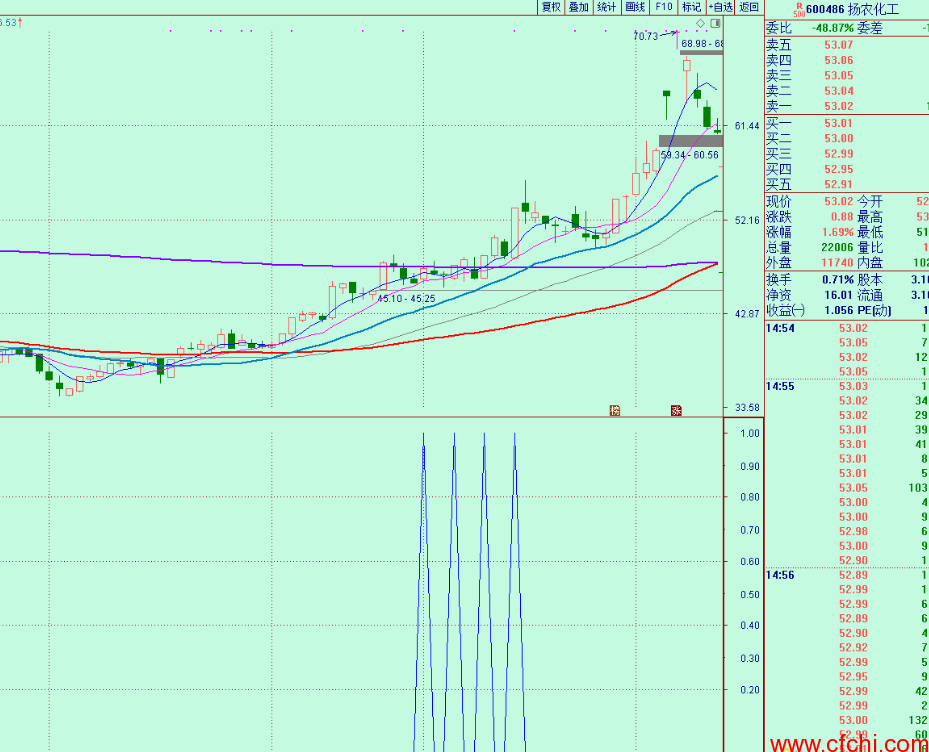Click the 最高 label in quote panel
Viewport: 929px width, 752px height.
870,217
